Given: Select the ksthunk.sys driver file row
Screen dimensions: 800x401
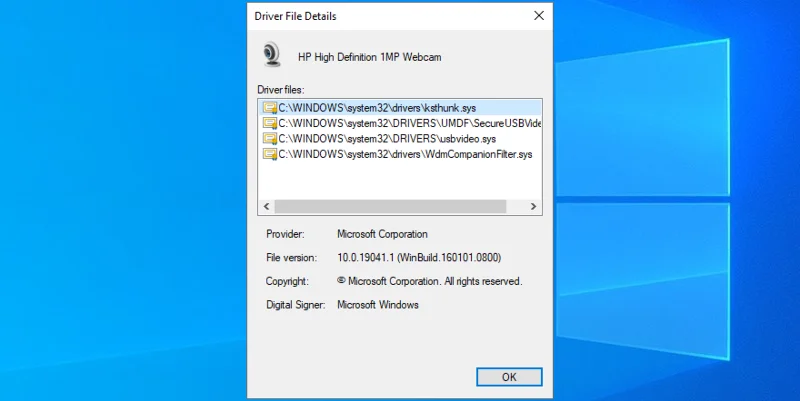Looking at the screenshot, I should tap(401, 108).
